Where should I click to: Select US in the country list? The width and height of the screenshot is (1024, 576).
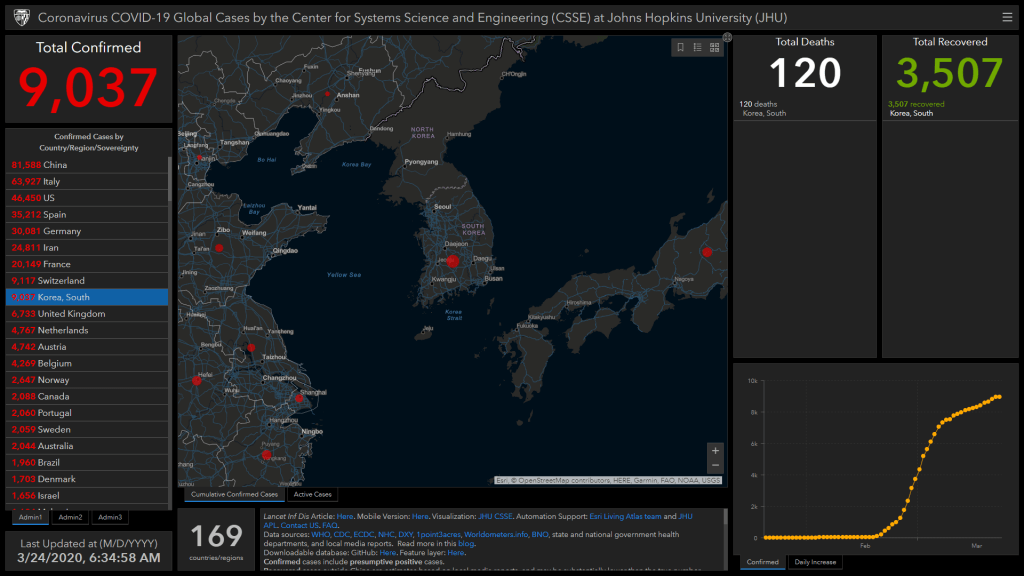(87, 198)
